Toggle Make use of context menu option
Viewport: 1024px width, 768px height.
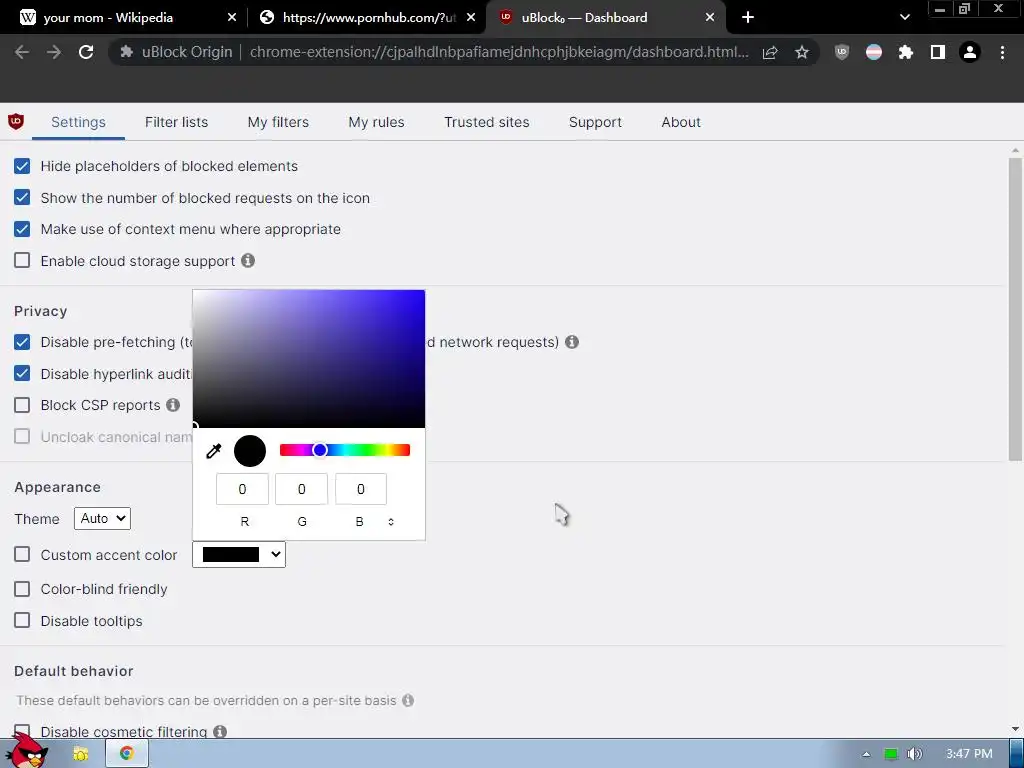22,229
